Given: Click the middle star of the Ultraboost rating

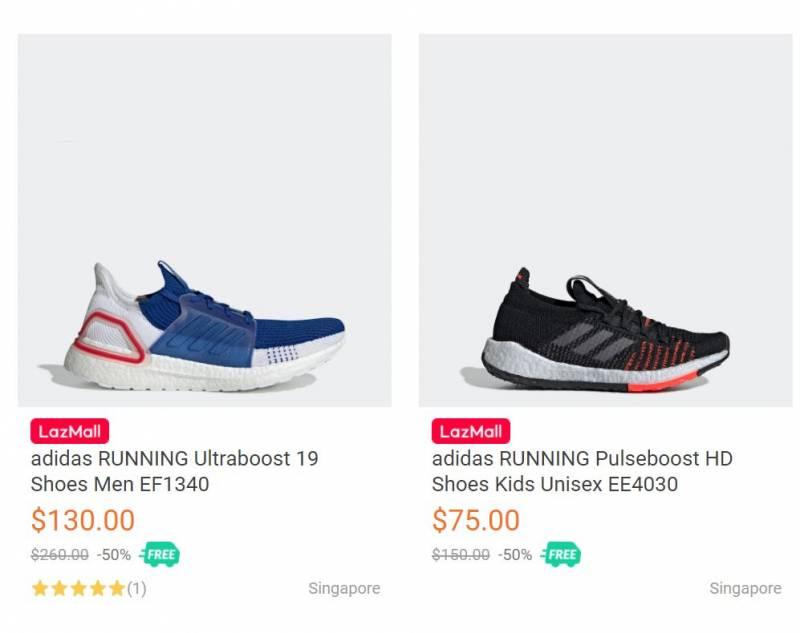Looking at the screenshot, I should pyautogui.click(x=79, y=588).
